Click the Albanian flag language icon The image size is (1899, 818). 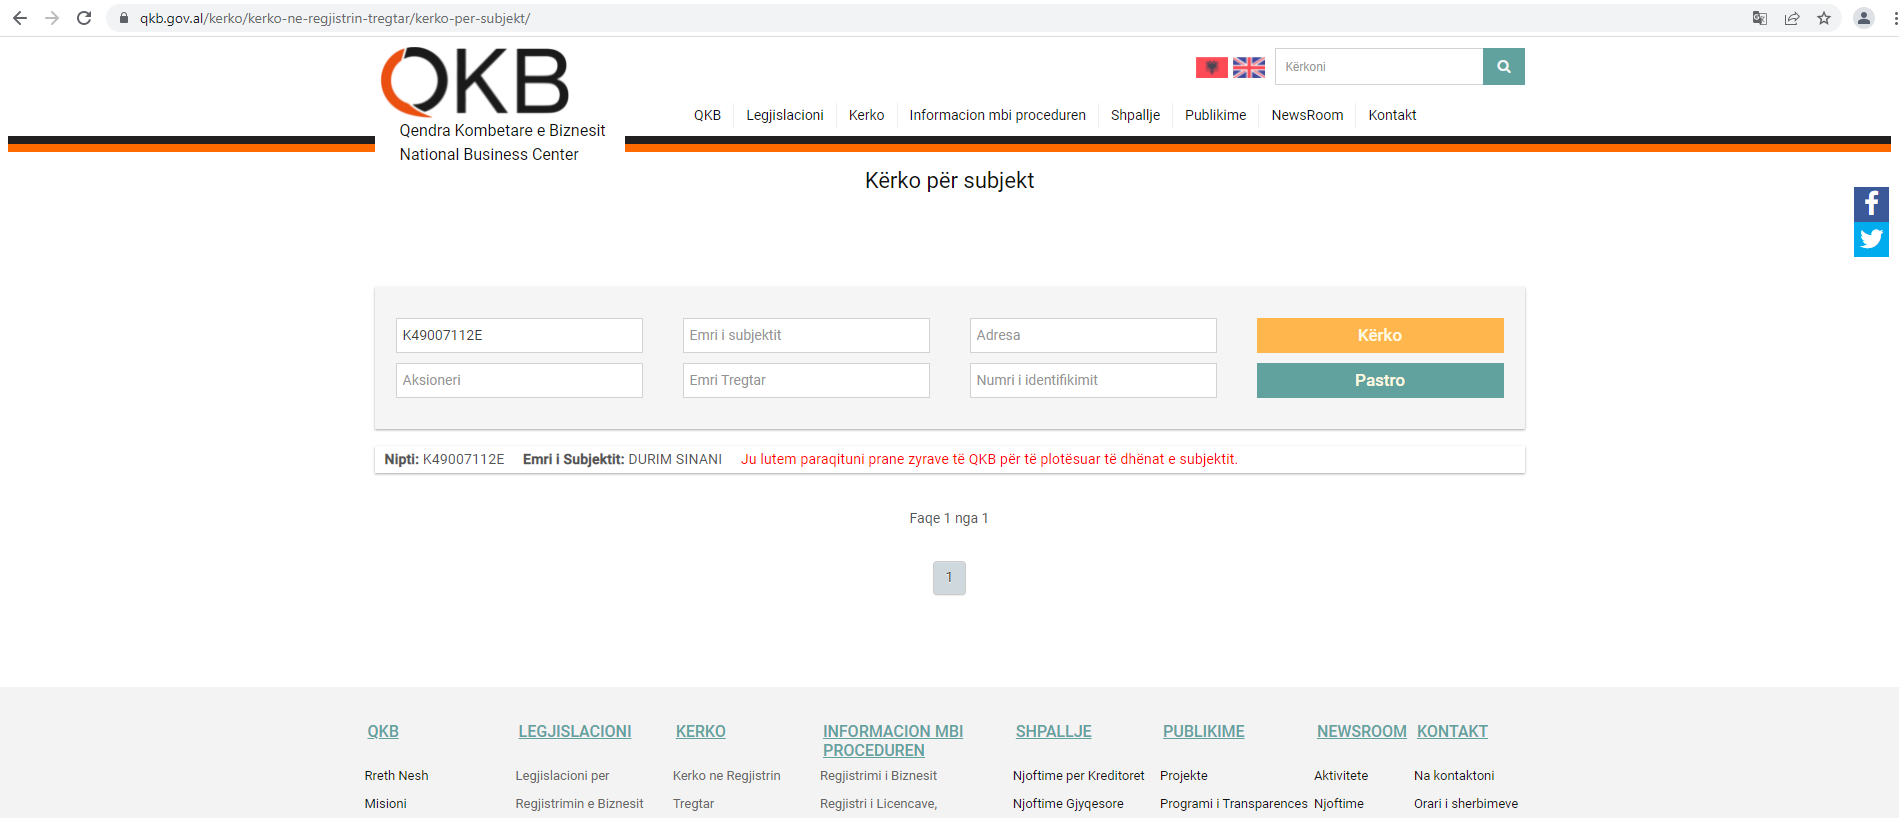click(1211, 67)
